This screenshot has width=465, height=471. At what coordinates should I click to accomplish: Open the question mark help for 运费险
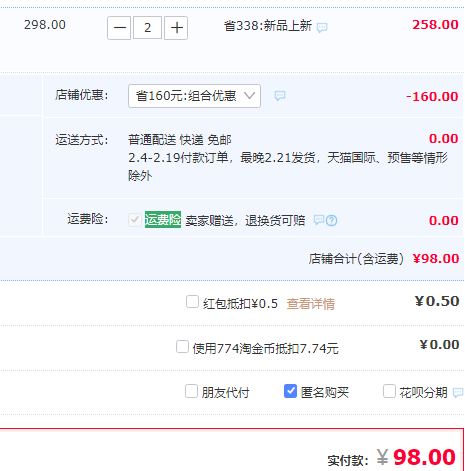tap(331, 220)
